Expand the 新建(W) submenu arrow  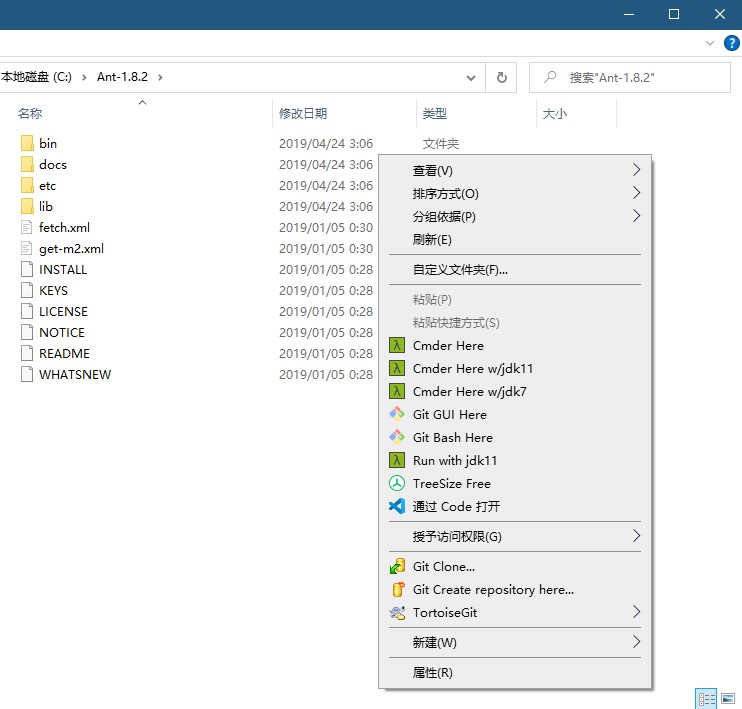pos(635,642)
